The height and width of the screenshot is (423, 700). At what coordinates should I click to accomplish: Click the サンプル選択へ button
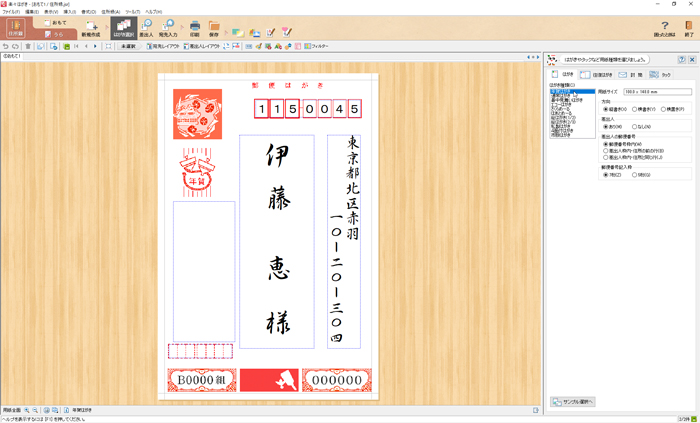pos(573,401)
